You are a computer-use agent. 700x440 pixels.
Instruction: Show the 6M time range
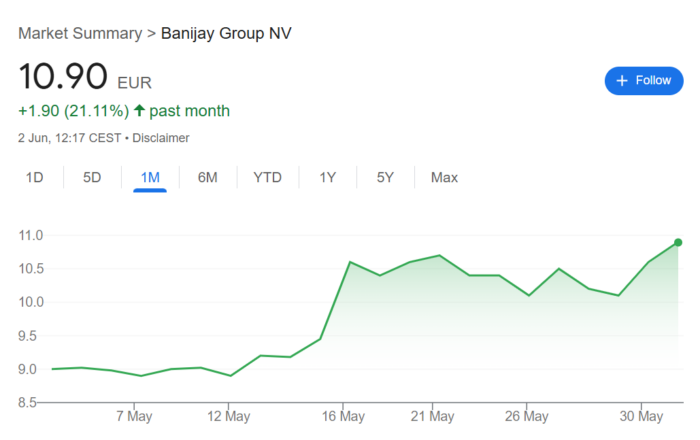coord(208,177)
